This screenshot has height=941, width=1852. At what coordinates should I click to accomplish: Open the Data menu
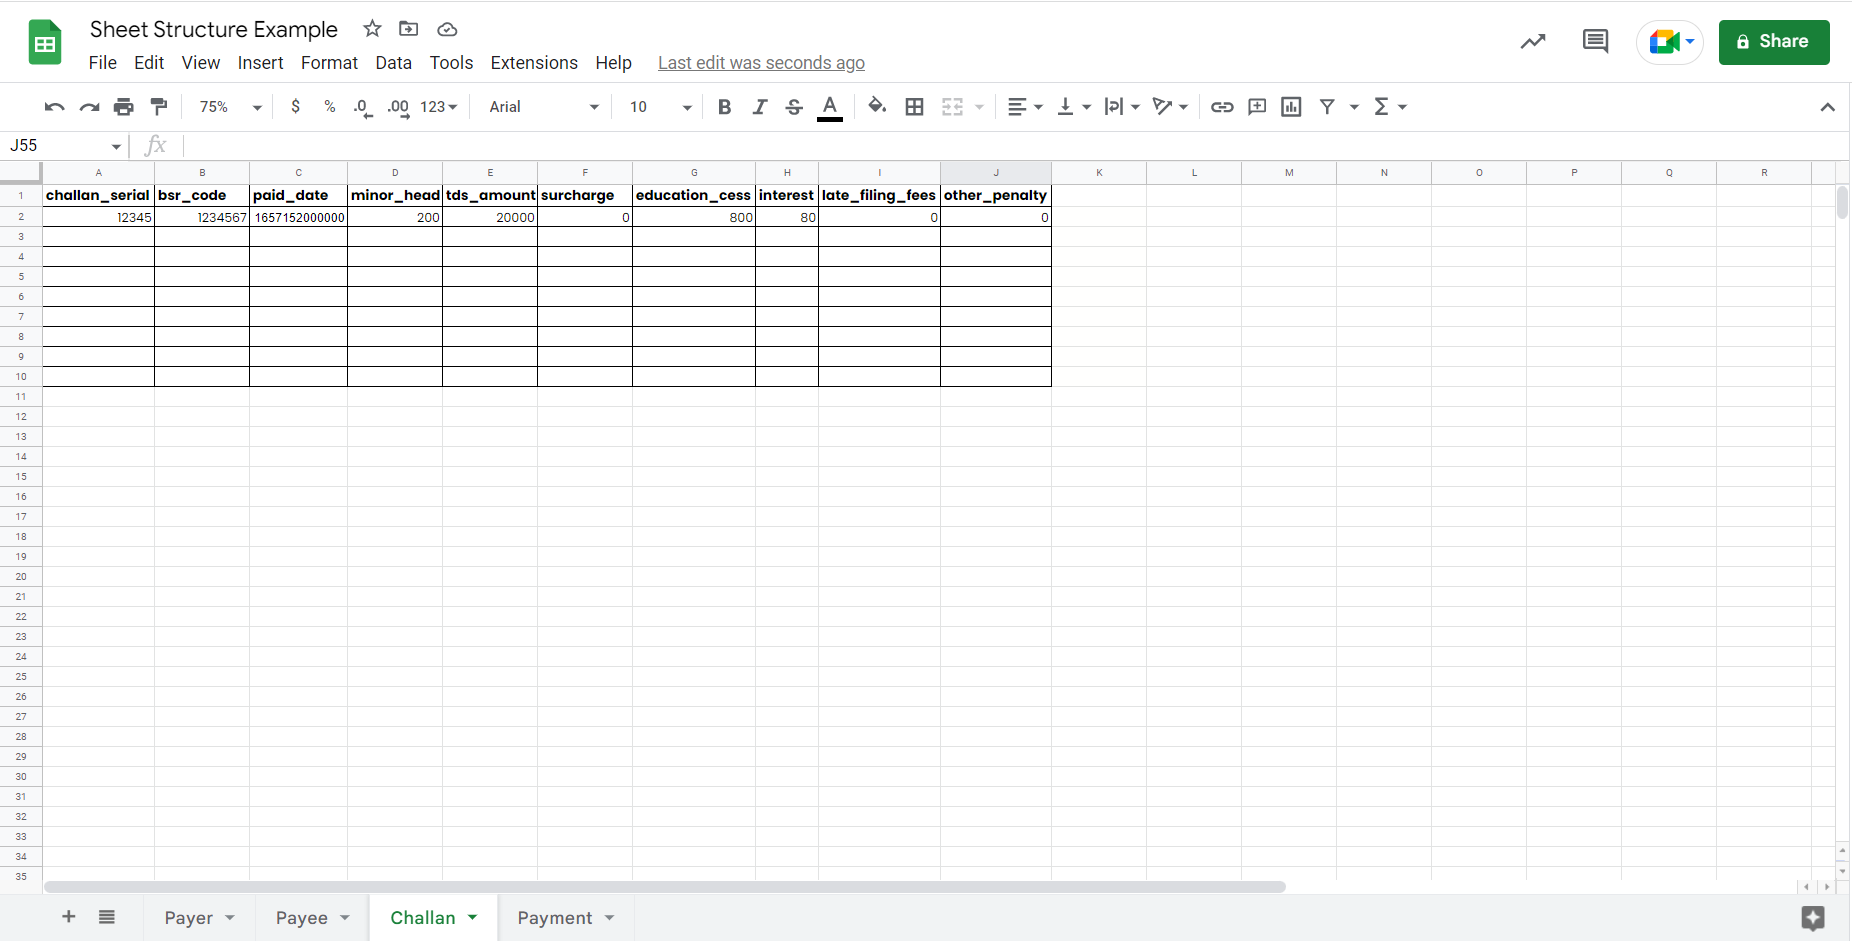coord(393,63)
